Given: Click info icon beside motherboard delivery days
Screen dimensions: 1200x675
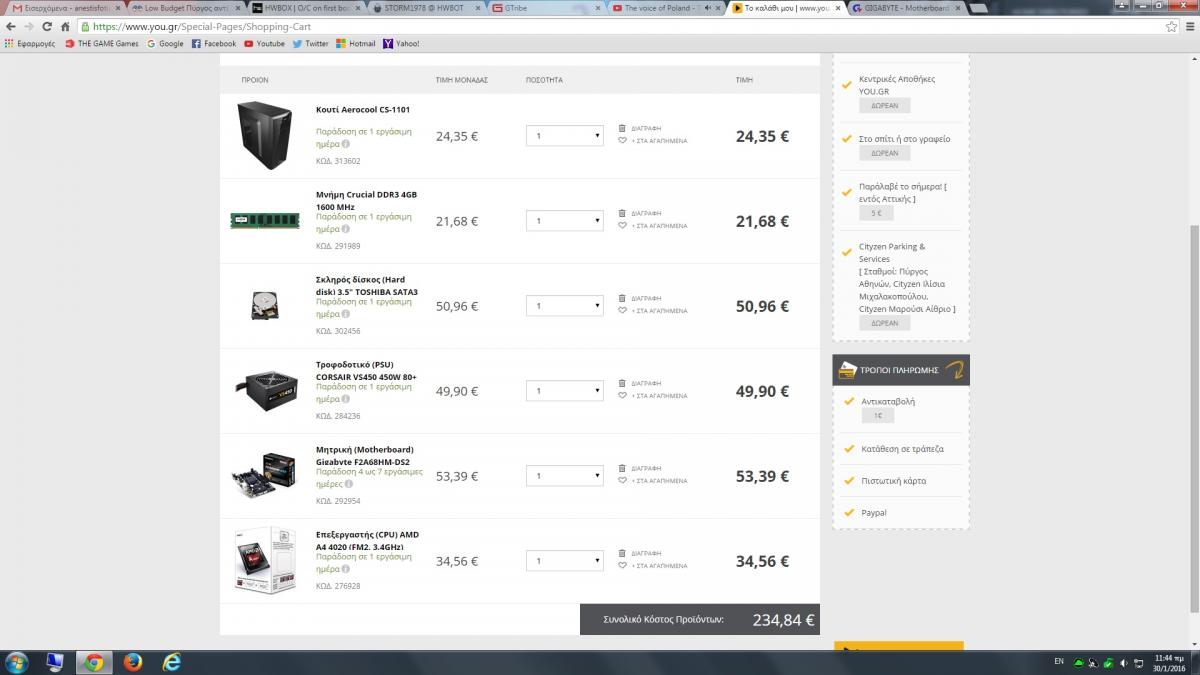Looking at the screenshot, I should [x=348, y=484].
